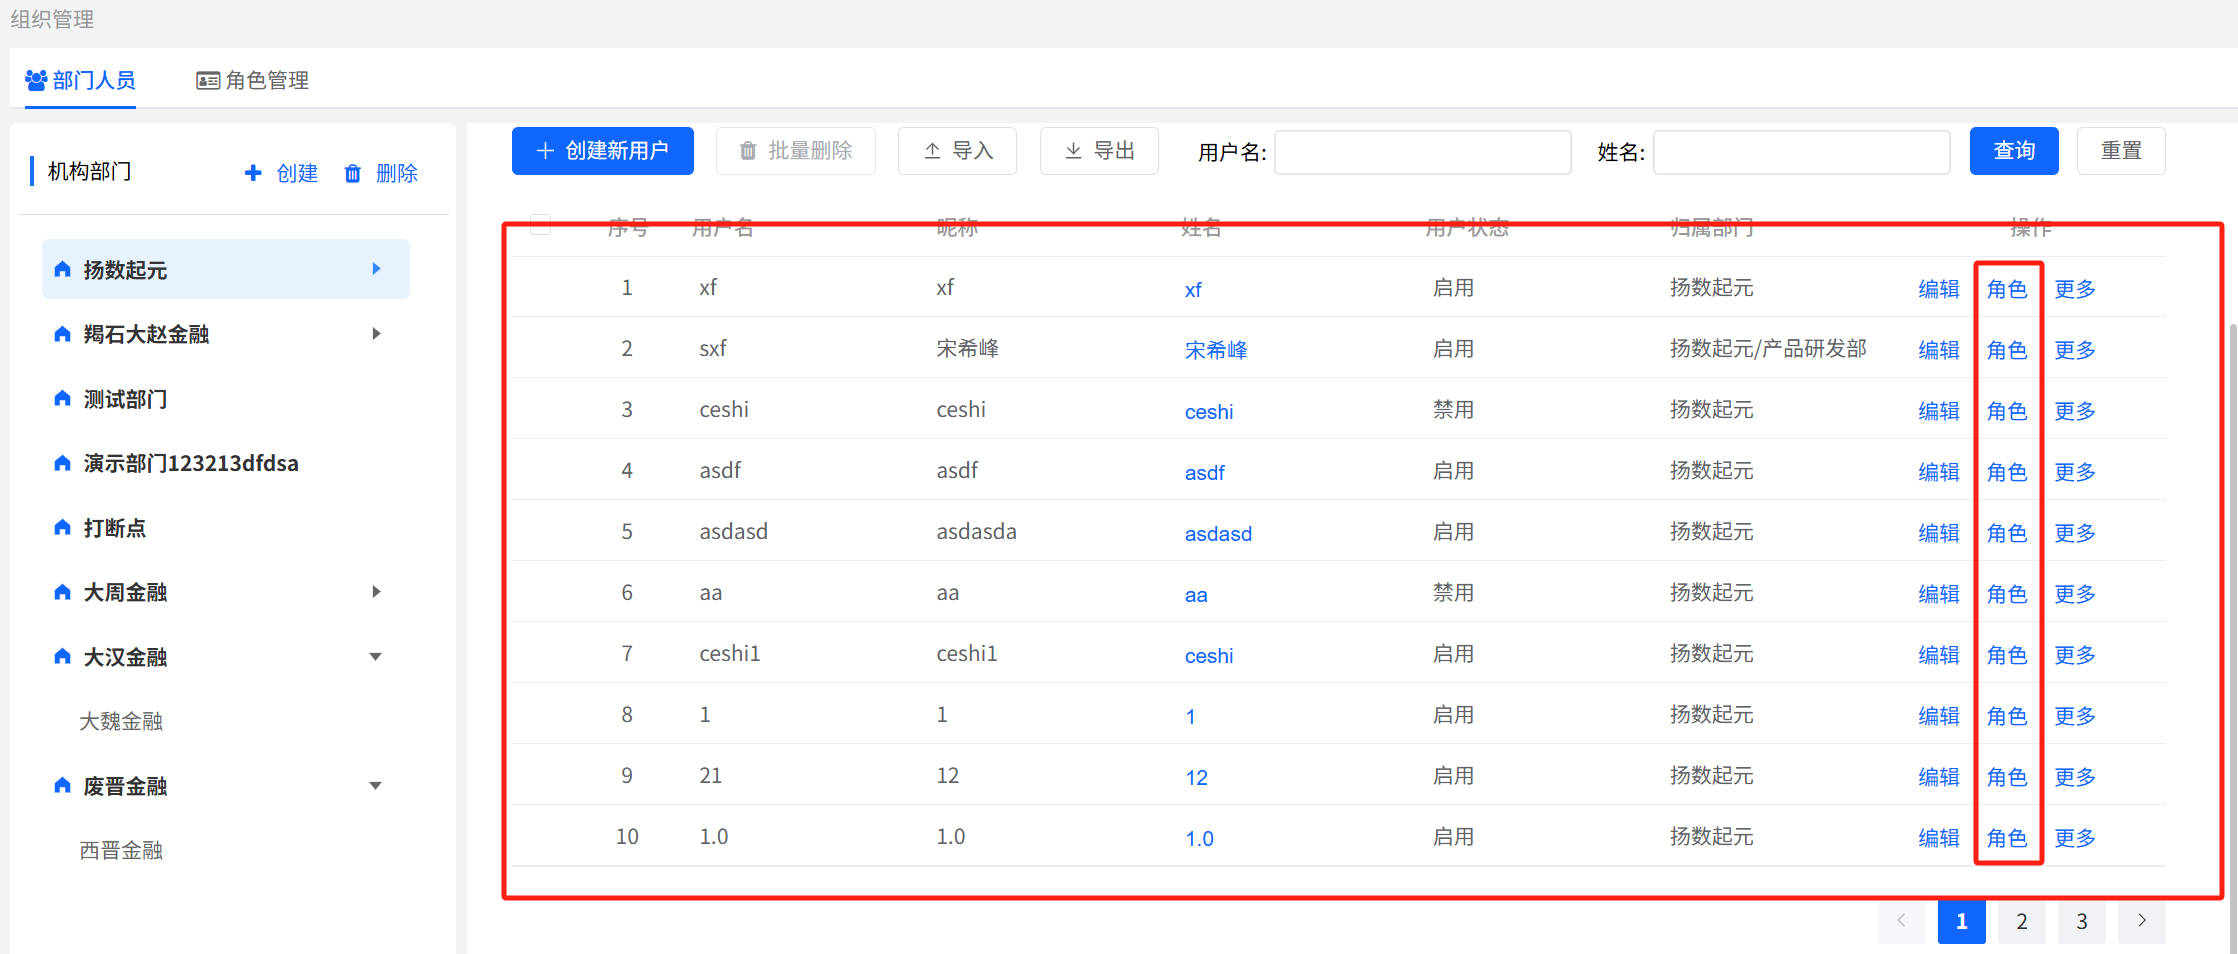Expand the 大周金融 tree arrow
Screen dimensions: 2238x954
pos(376,591)
